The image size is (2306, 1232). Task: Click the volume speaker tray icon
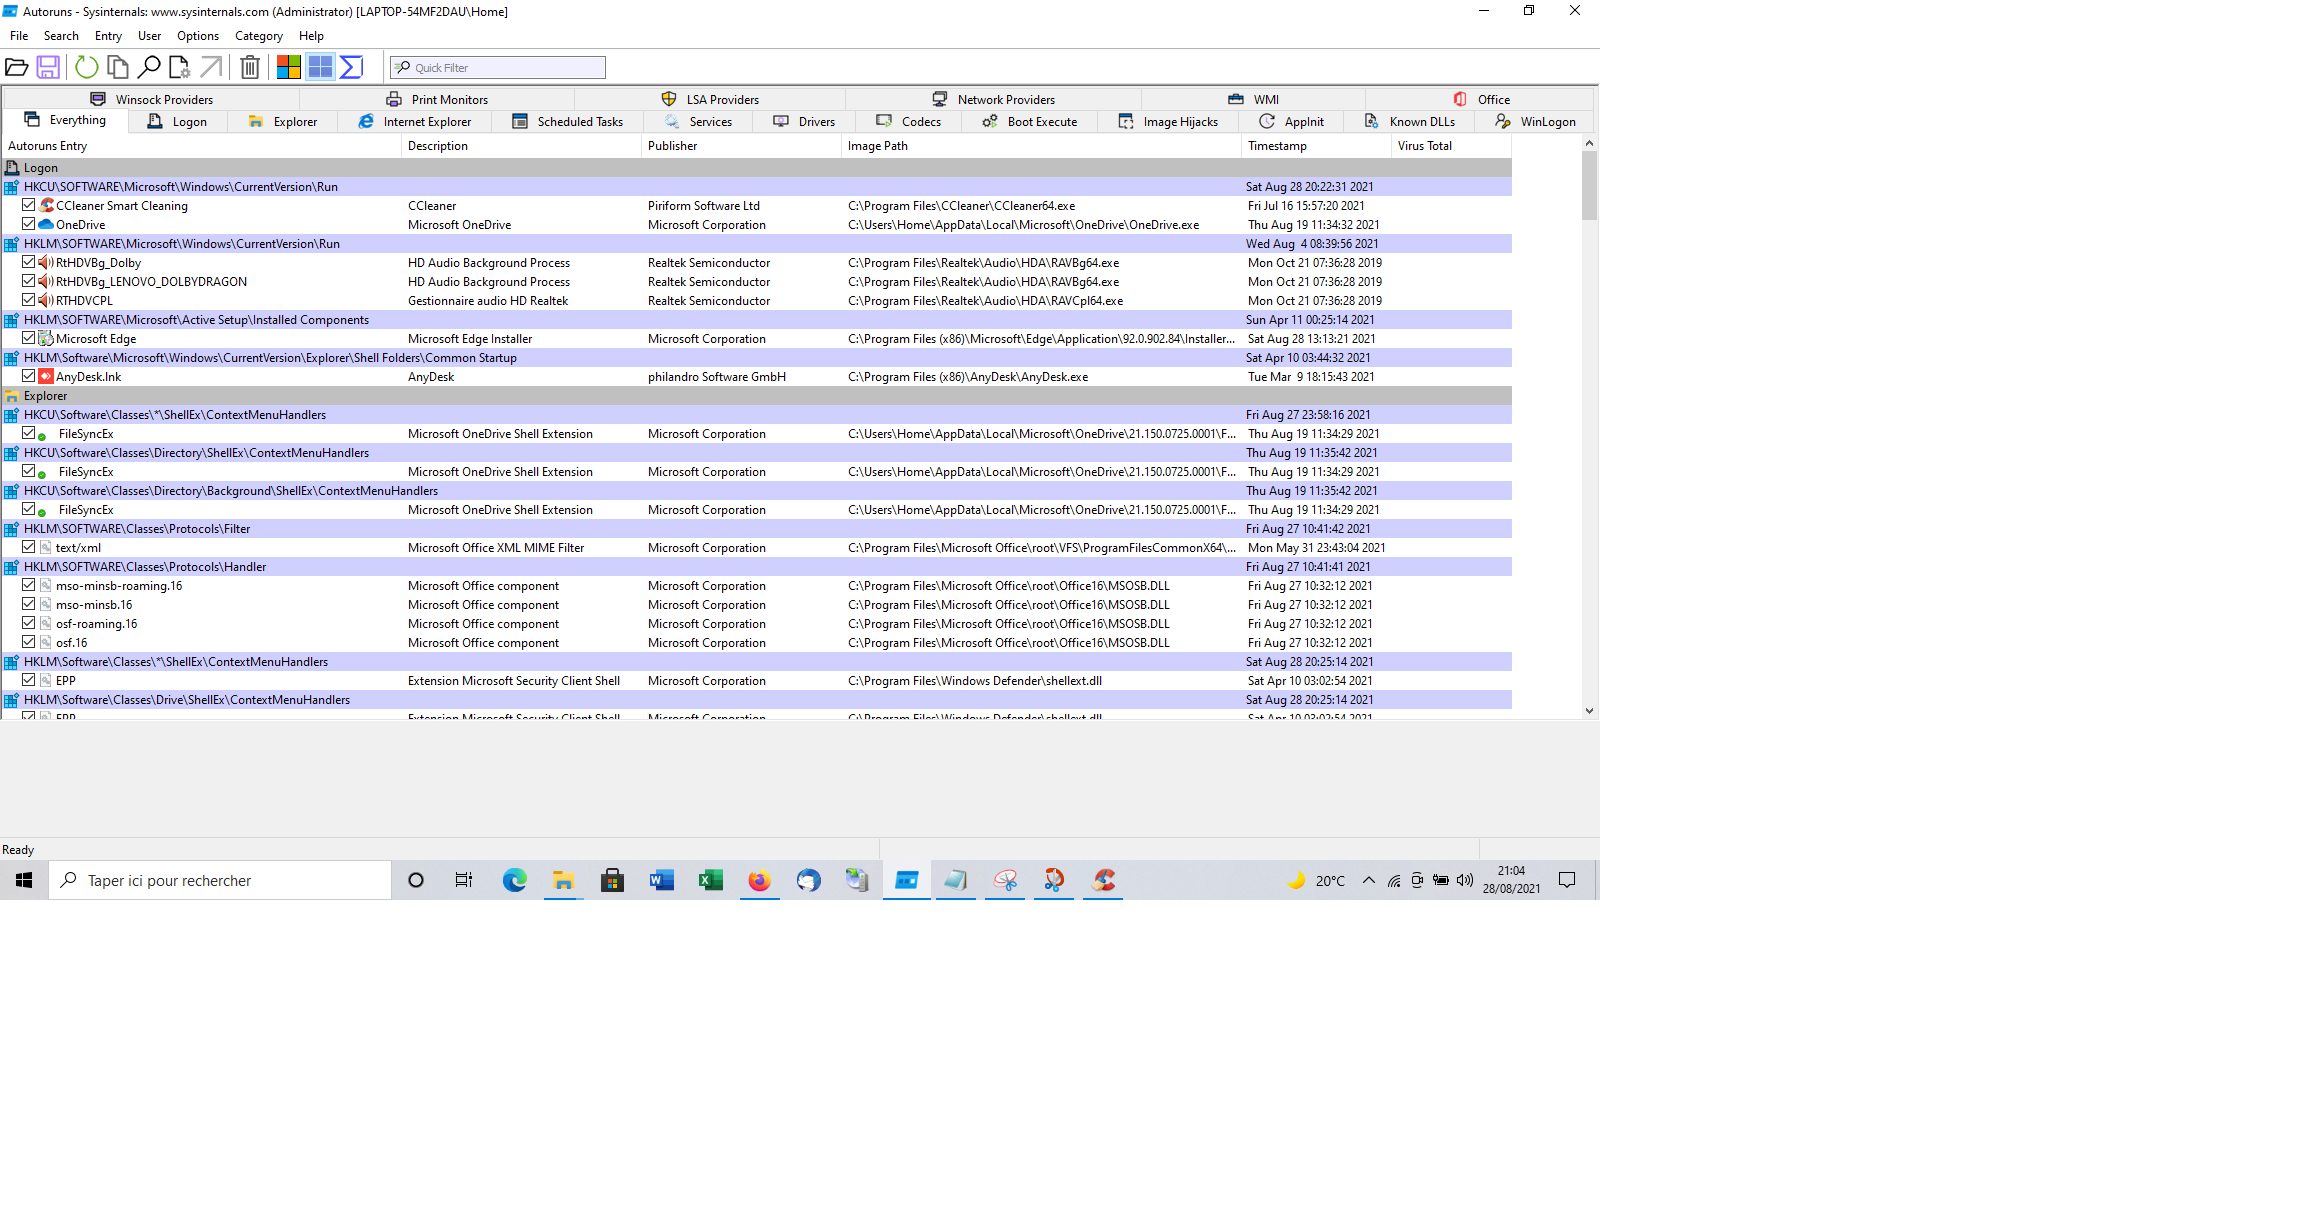coord(1465,880)
